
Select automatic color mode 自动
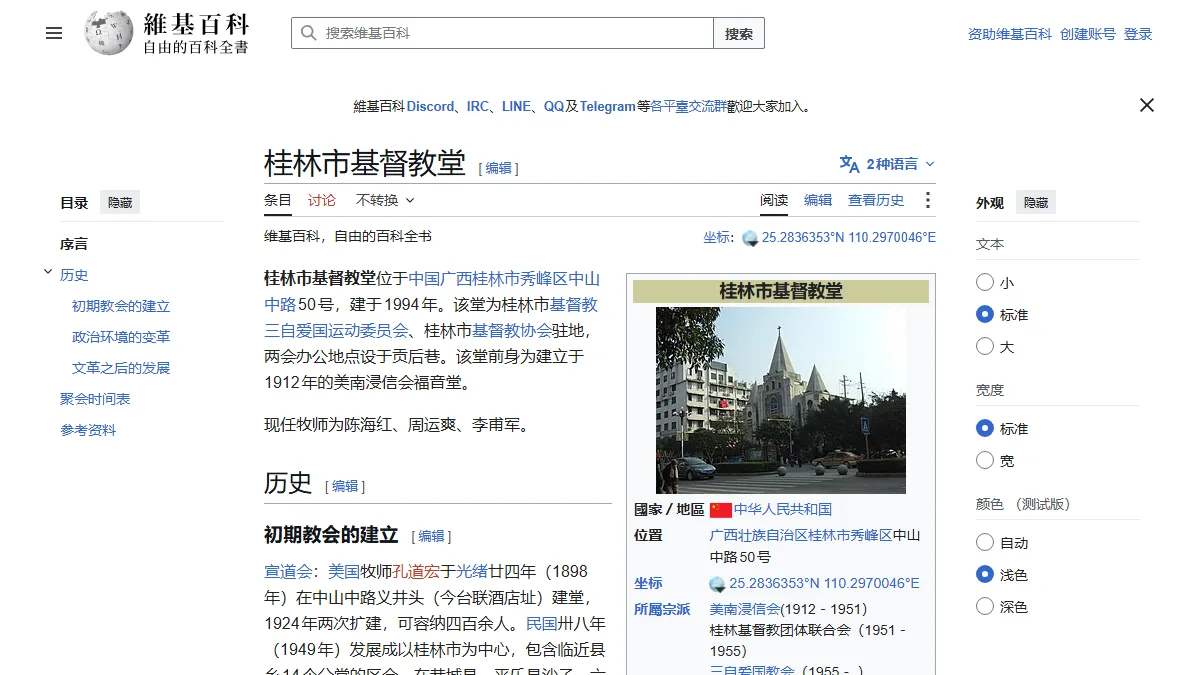point(985,543)
